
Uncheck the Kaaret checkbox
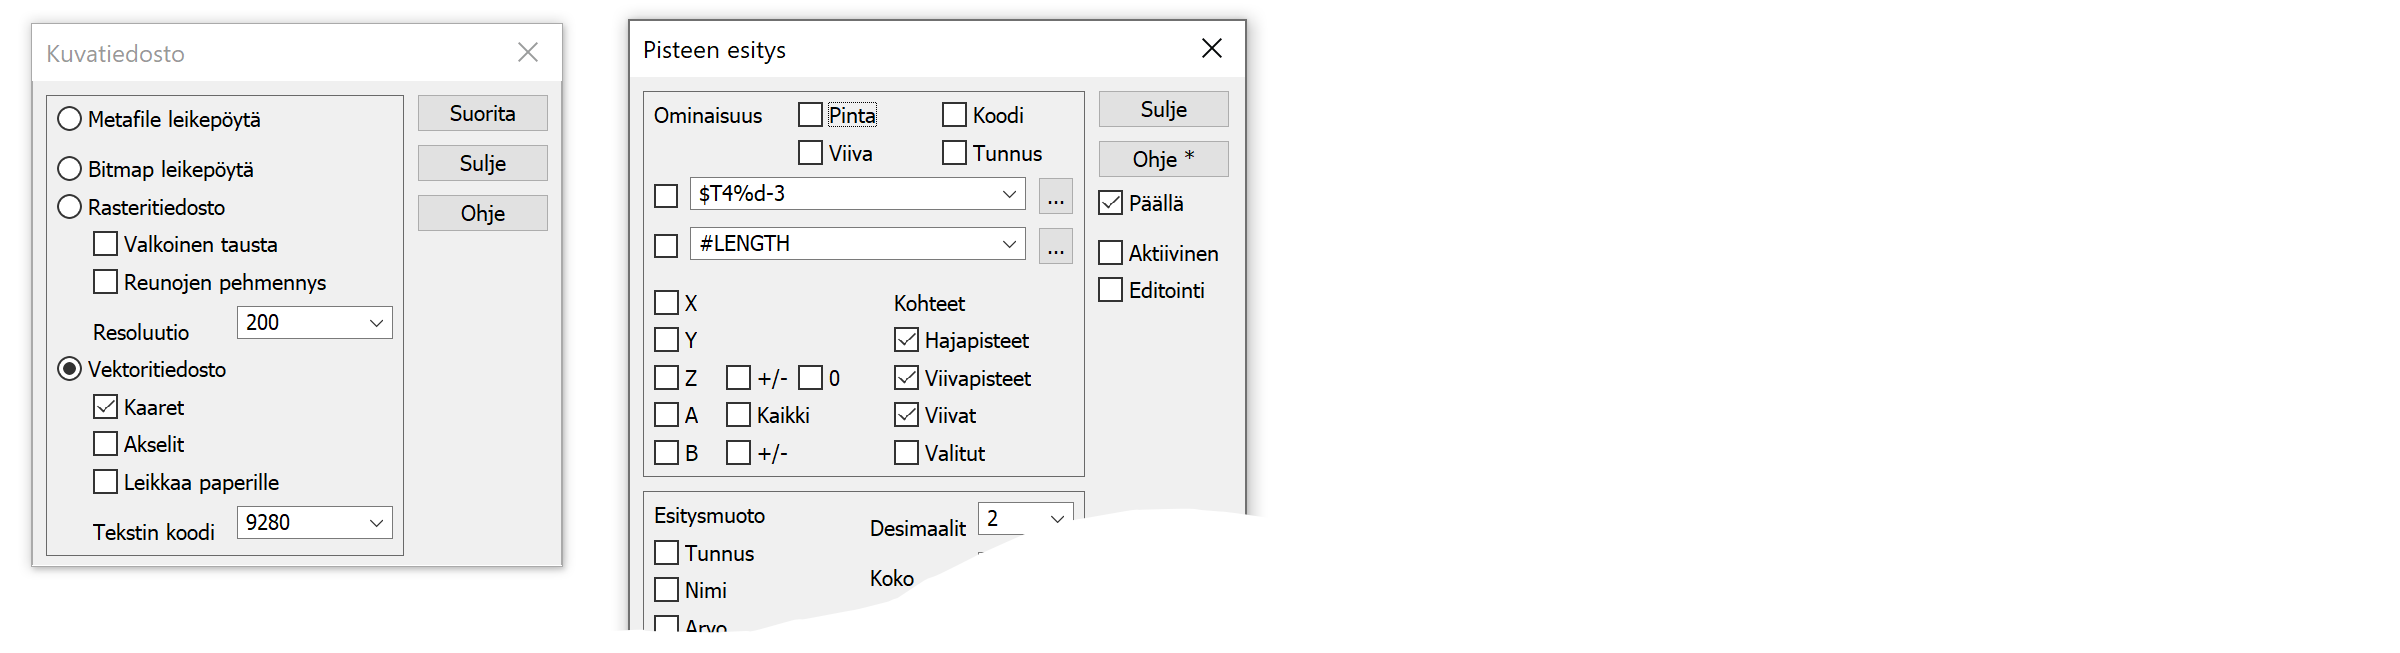[105, 407]
